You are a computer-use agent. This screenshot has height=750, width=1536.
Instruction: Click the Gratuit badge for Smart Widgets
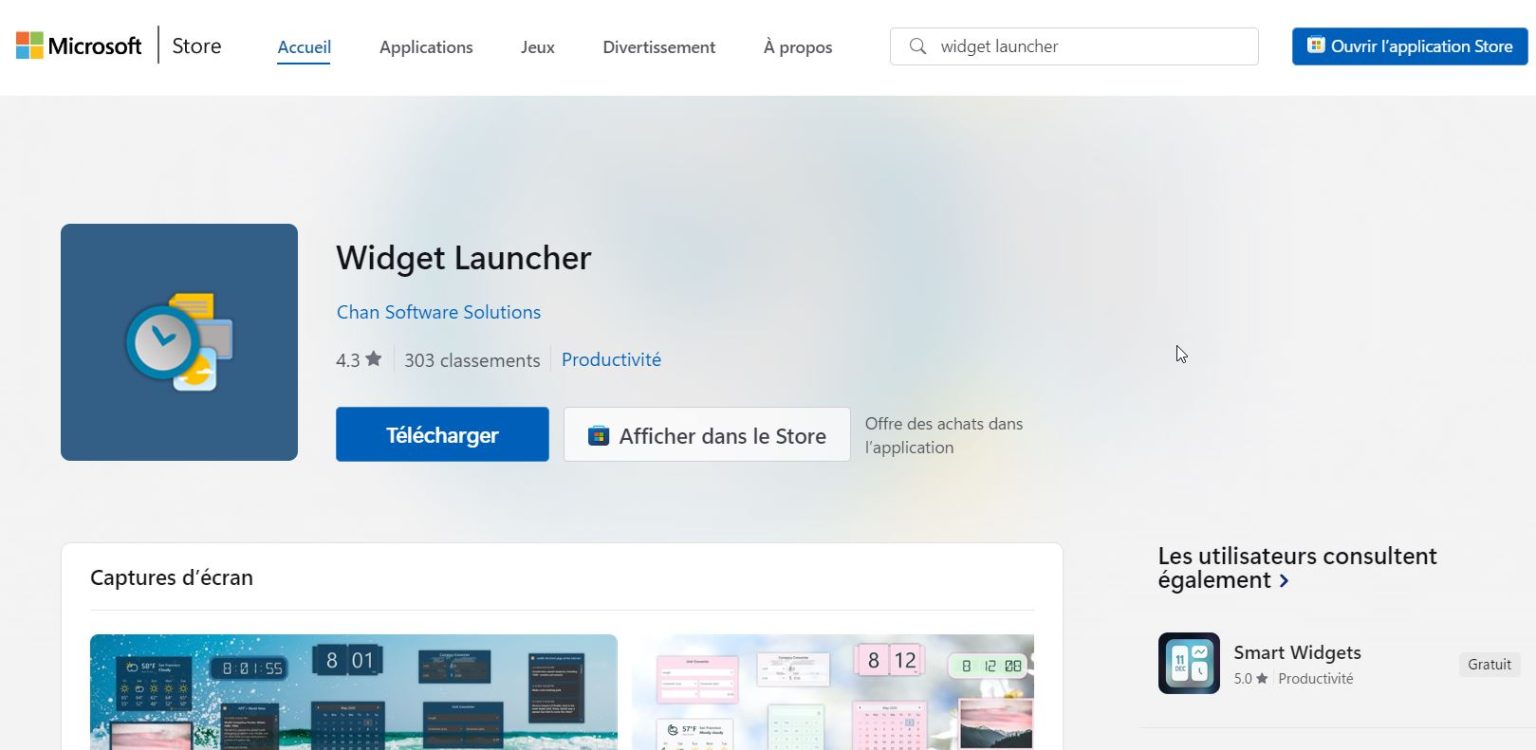[x=1489, y=664]
